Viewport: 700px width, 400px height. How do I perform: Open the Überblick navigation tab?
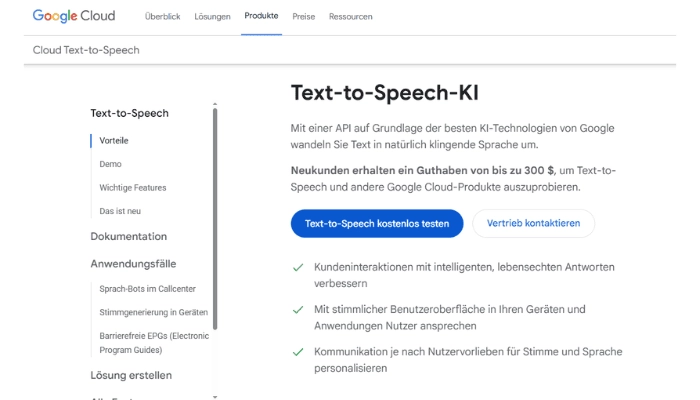click(x=163, y=17)
